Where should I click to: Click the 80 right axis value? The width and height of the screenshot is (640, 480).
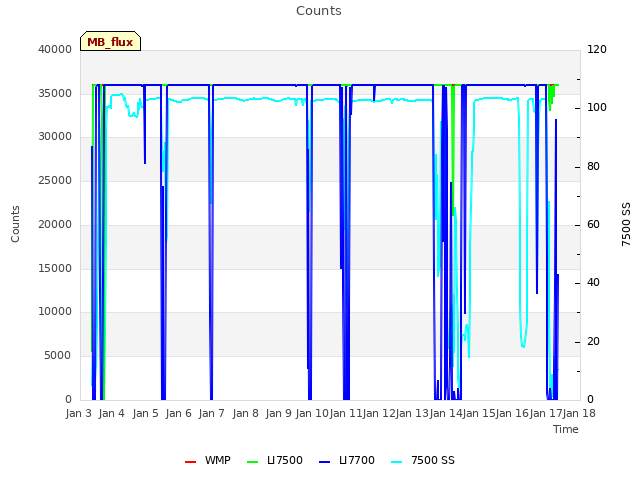(x=593, y=167)
